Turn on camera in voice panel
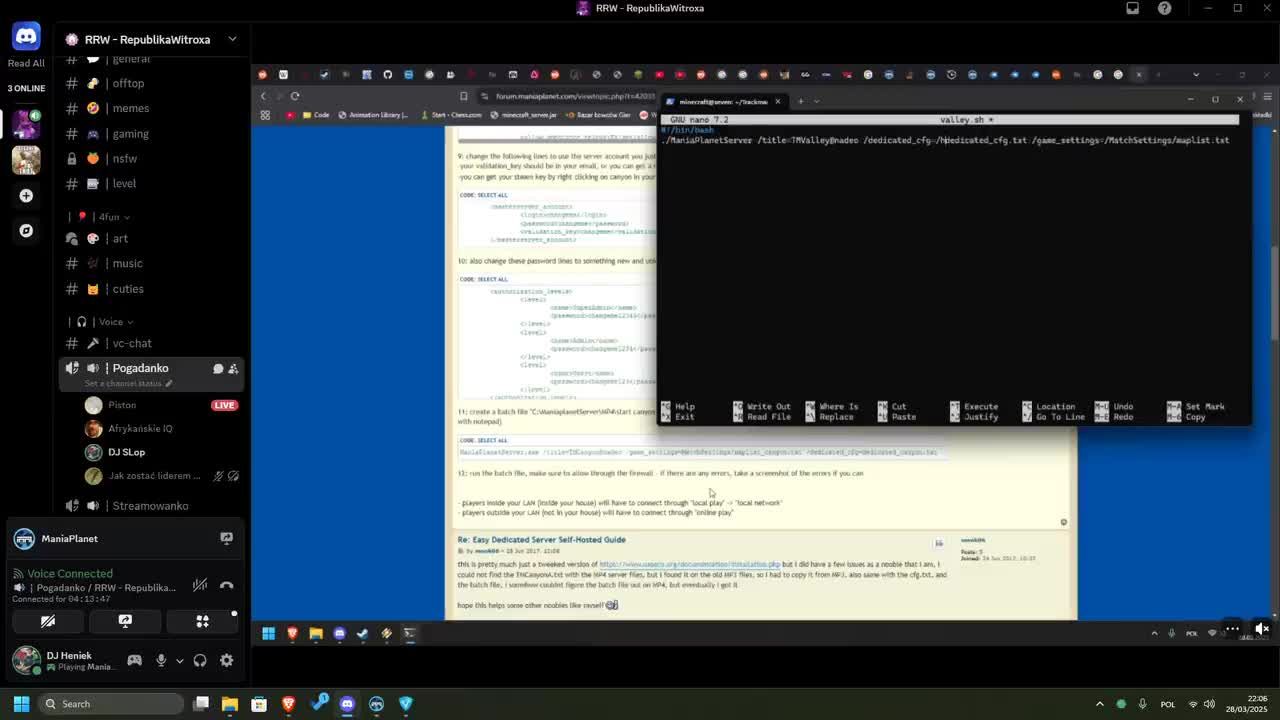The height and width of the screenshot is (720, 1280). coord(47,621)
